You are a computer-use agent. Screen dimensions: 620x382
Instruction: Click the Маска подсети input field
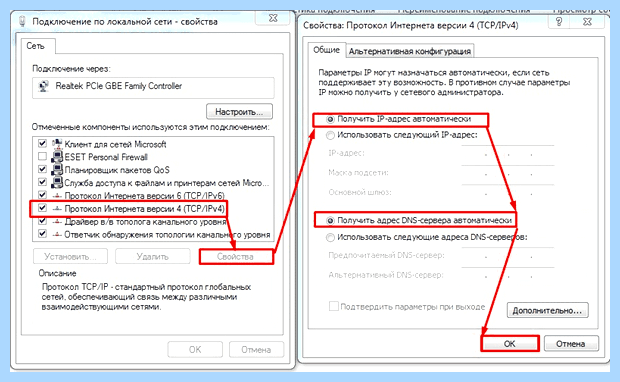(x=508, y=173)
